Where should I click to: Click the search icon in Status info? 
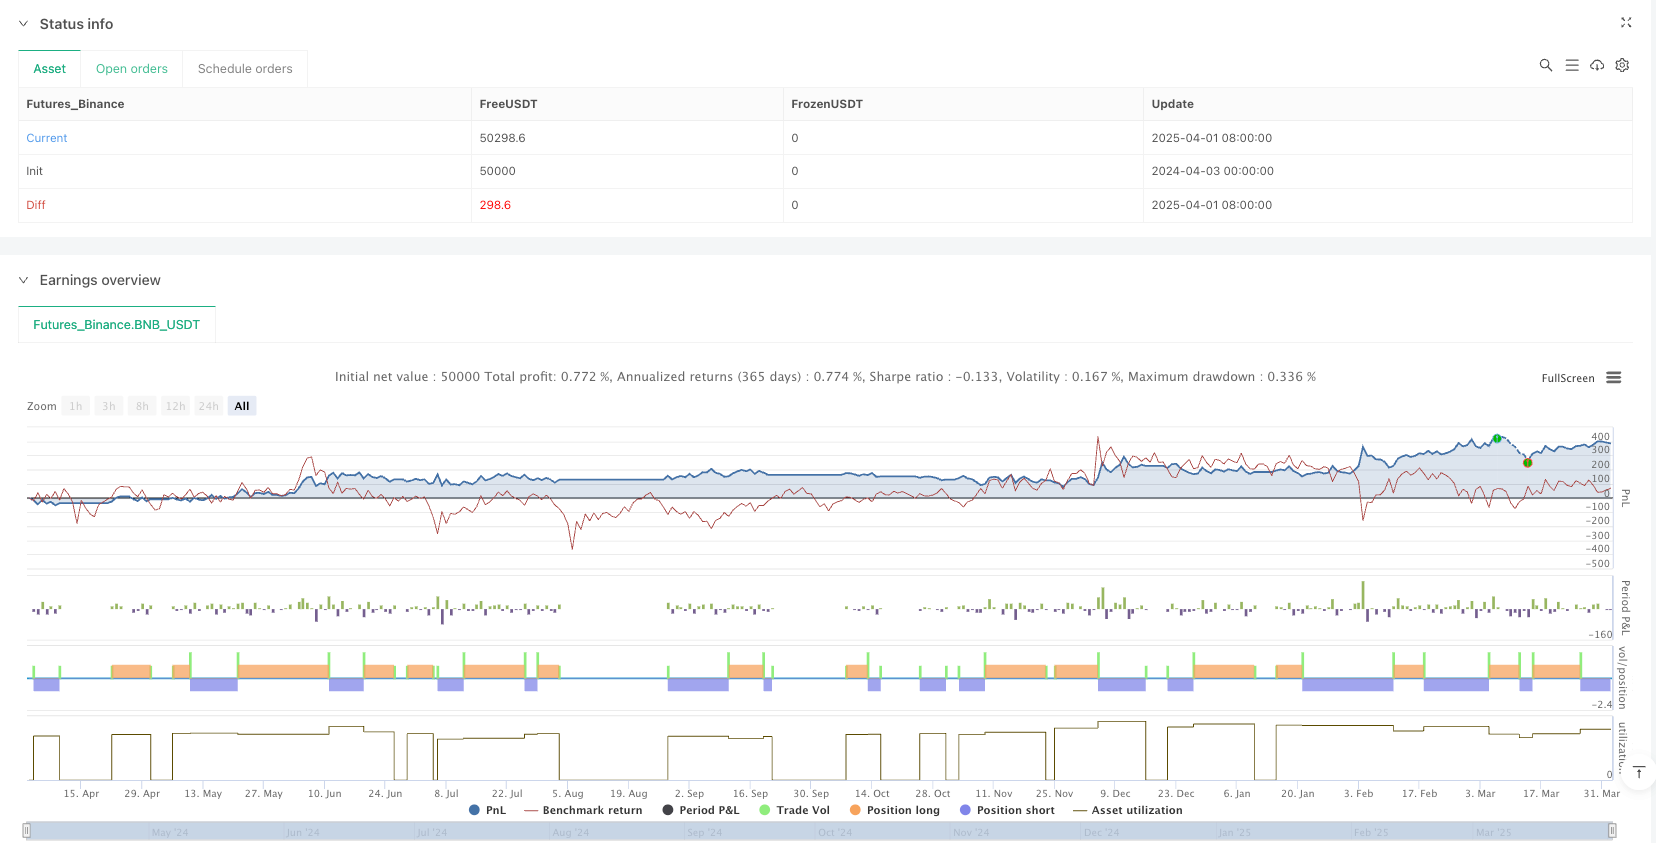pos(1545,65)
